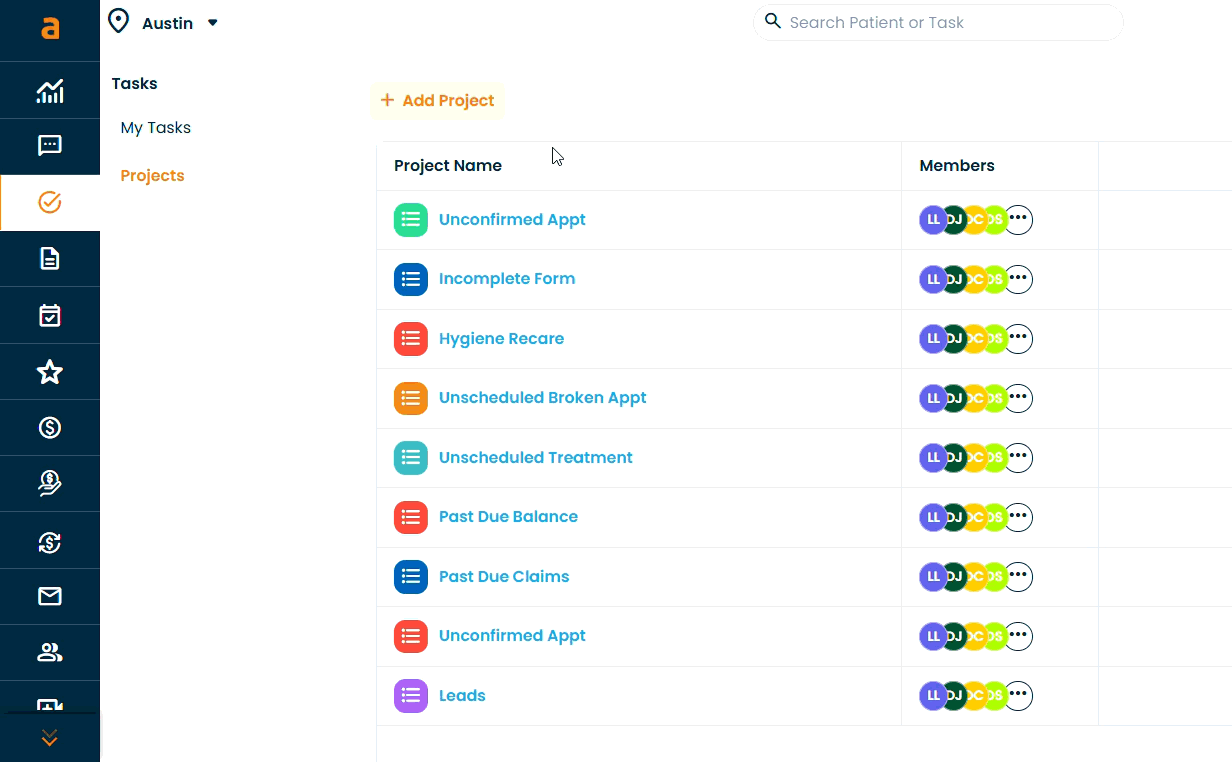Click the Add Project button
Image resolution: width=1232 pixels, height=762 pixels.
tap(437, 101)
